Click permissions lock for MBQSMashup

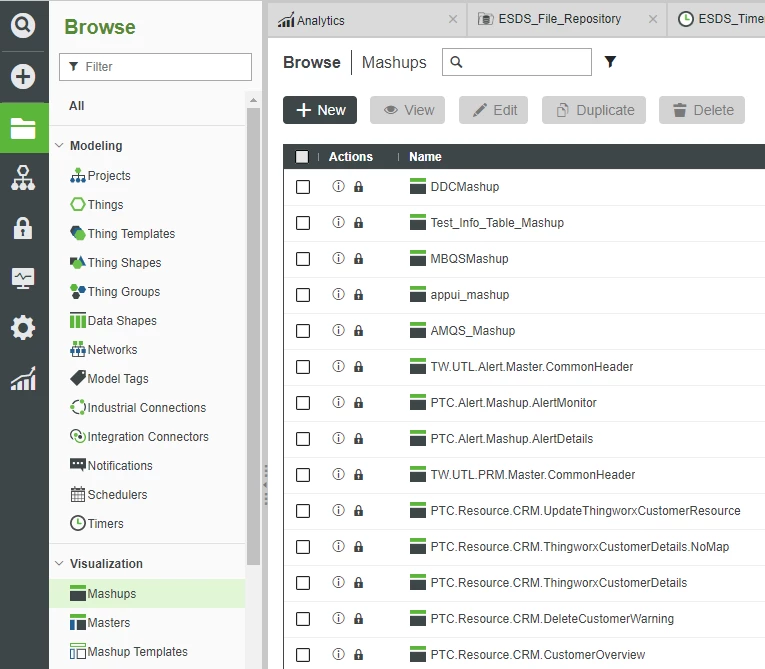(359, 259)
